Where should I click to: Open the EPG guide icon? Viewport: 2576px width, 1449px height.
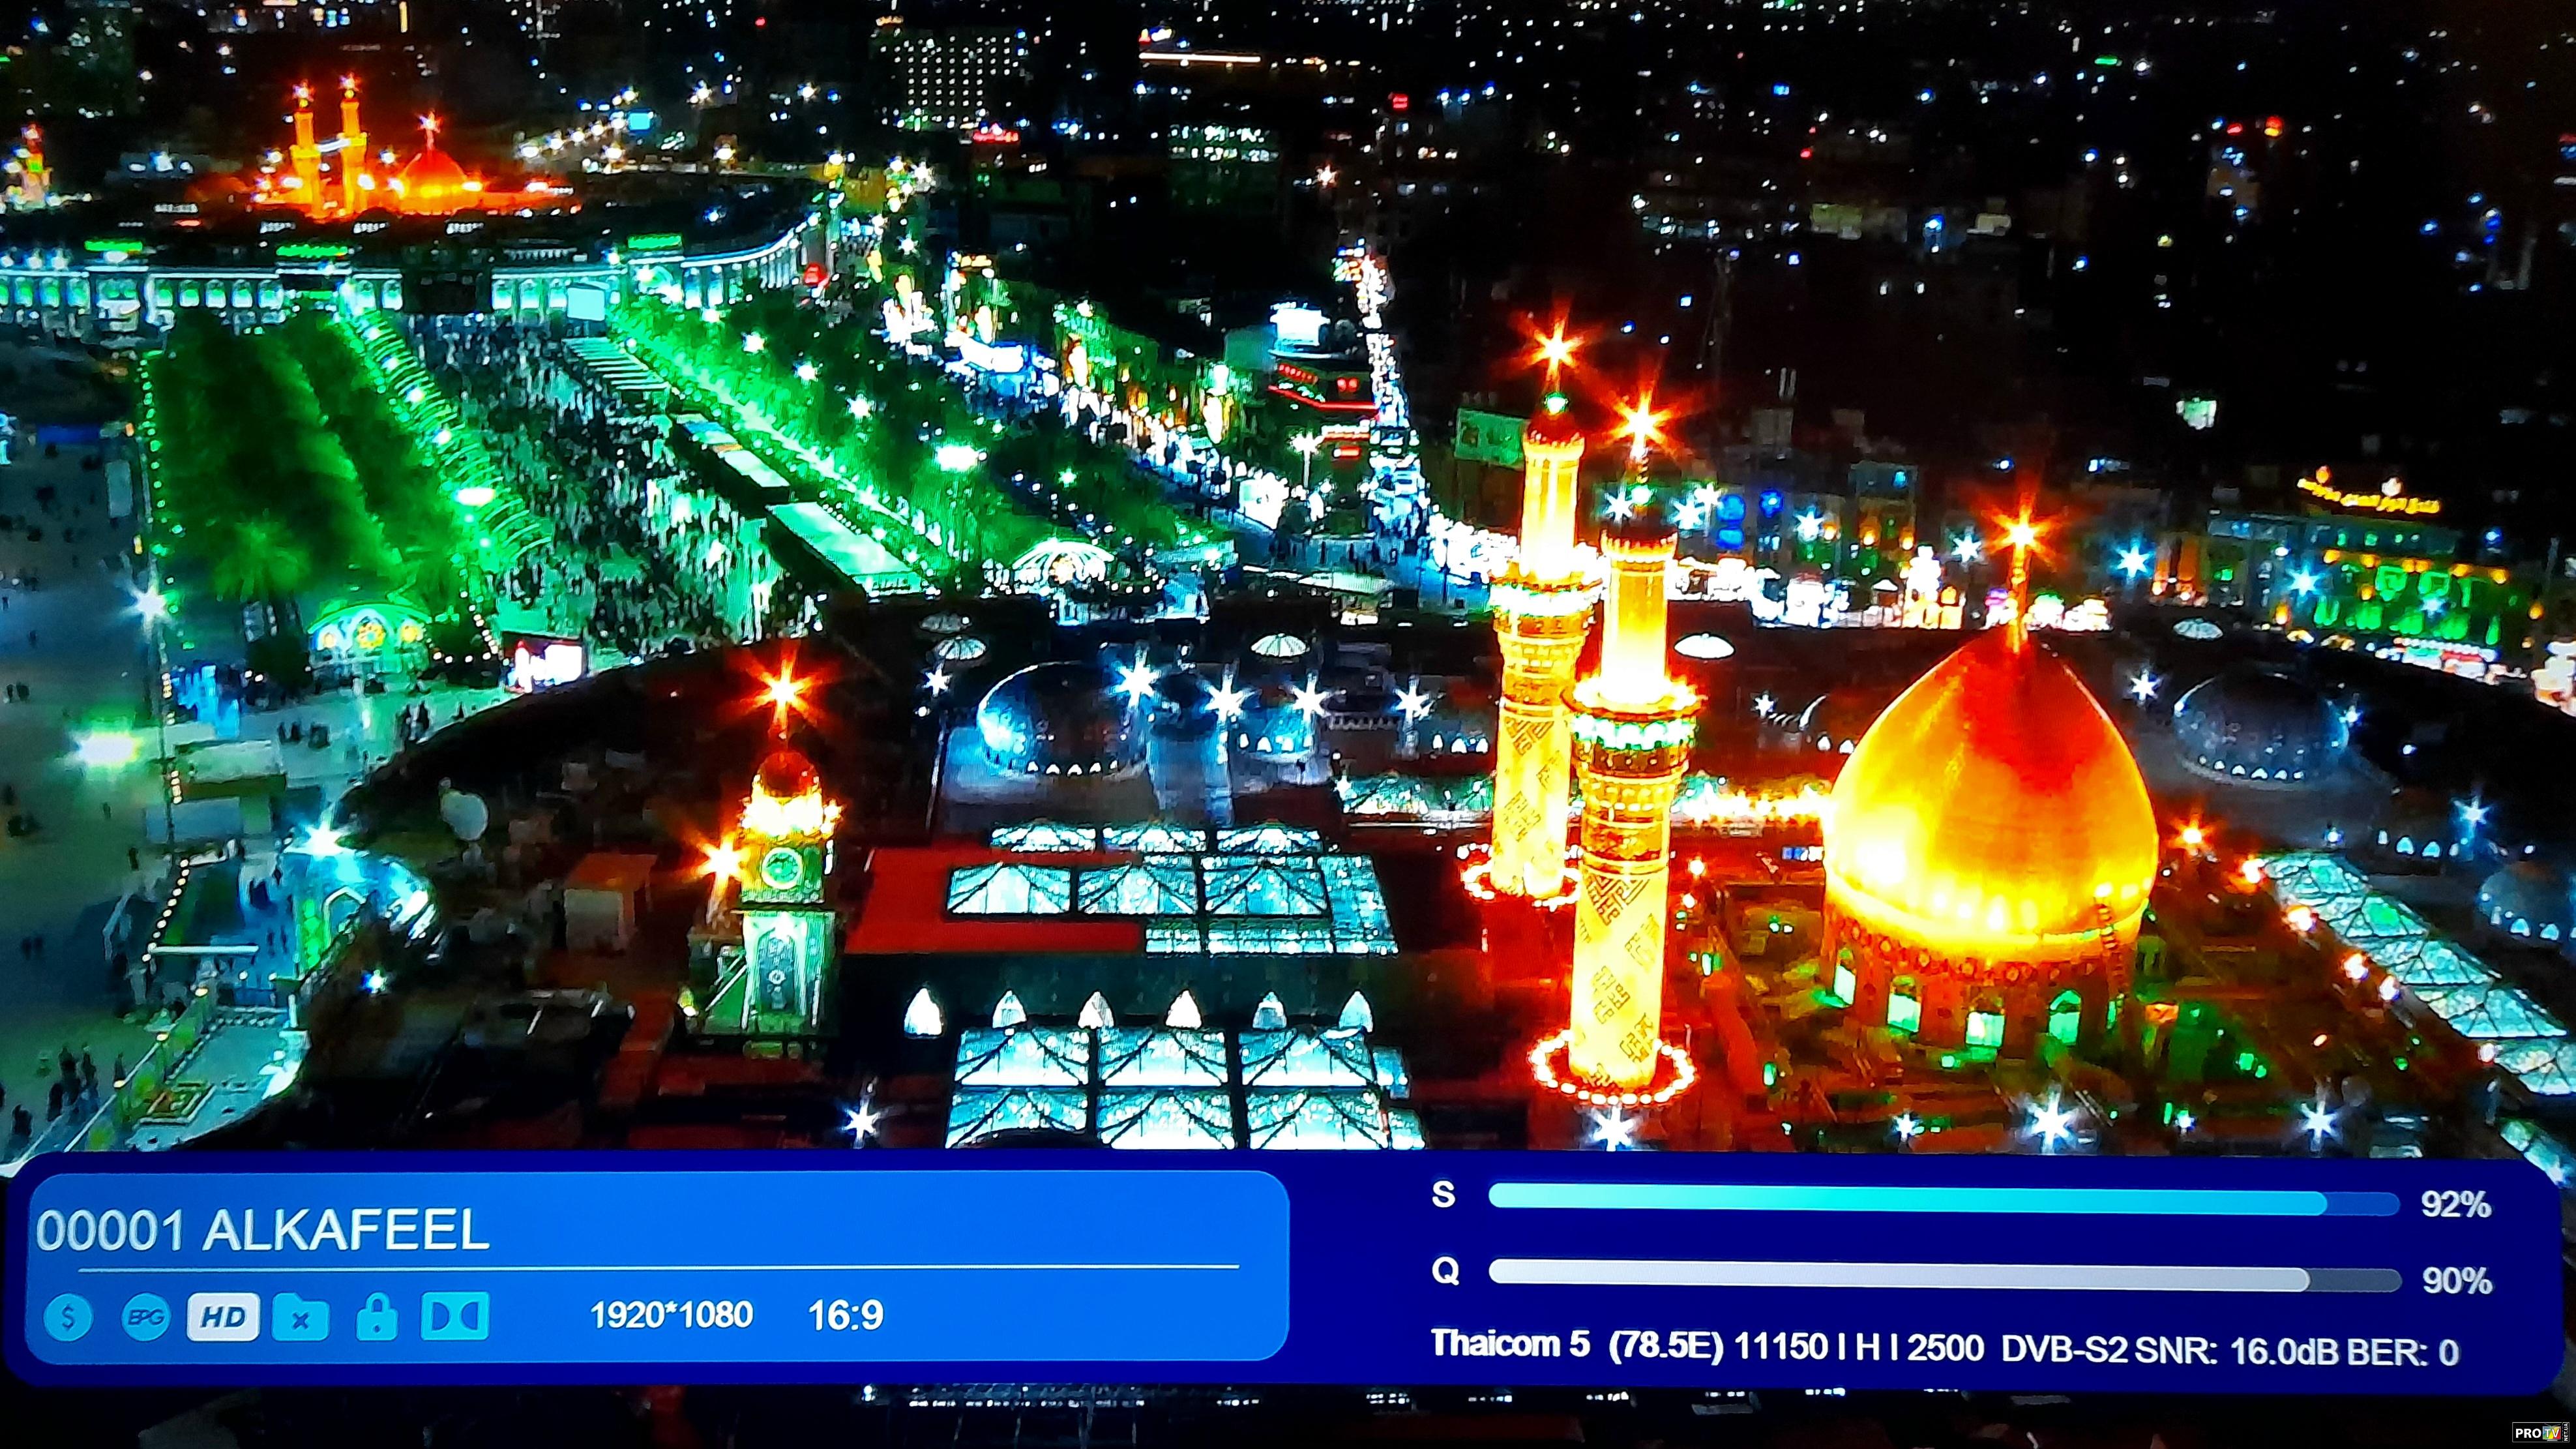[146, 1318]
